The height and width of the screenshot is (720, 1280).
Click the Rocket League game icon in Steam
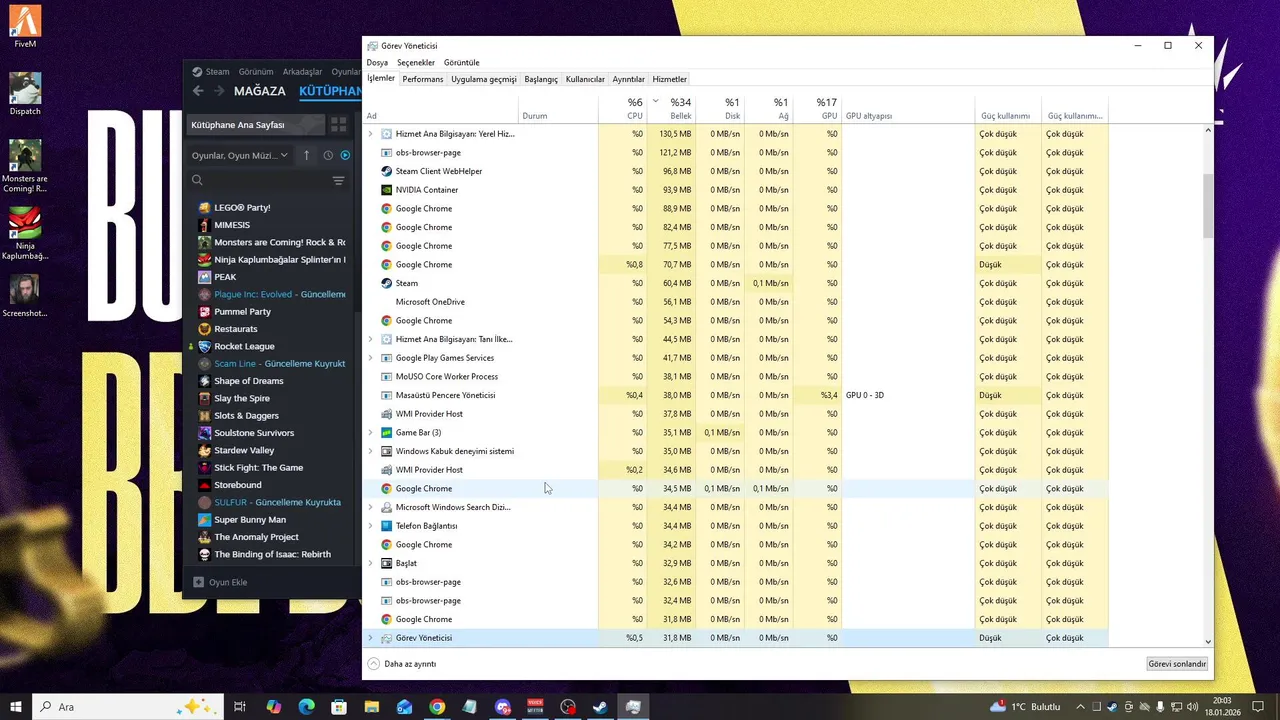205,346
